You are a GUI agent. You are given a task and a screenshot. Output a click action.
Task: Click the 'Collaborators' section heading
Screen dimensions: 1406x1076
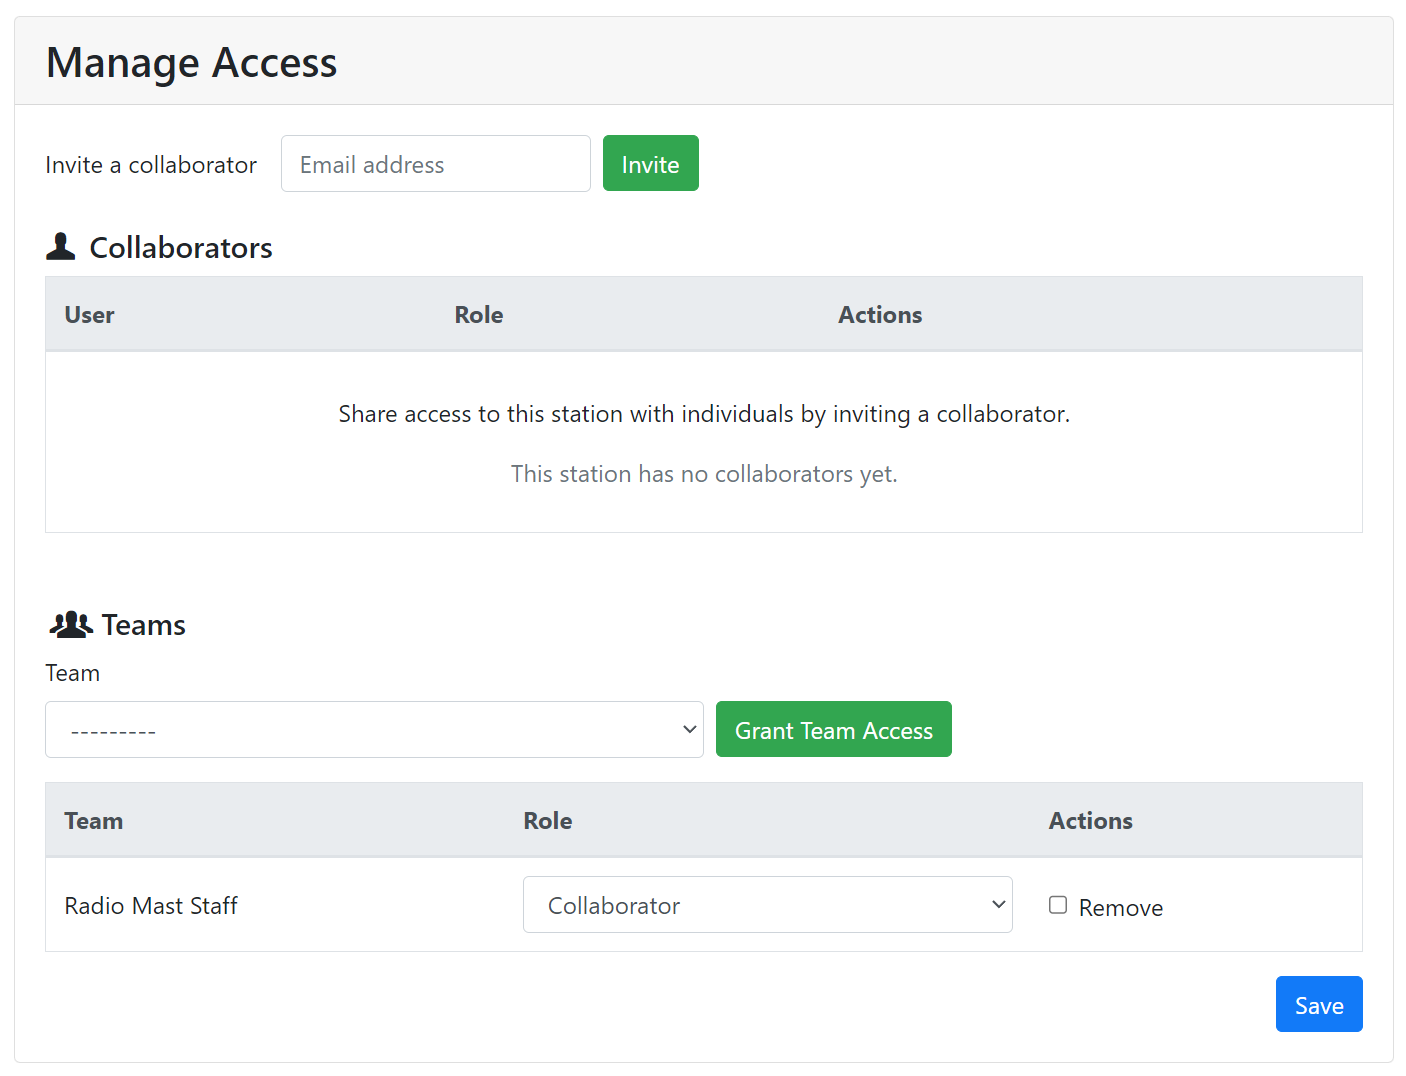point(181,248)
